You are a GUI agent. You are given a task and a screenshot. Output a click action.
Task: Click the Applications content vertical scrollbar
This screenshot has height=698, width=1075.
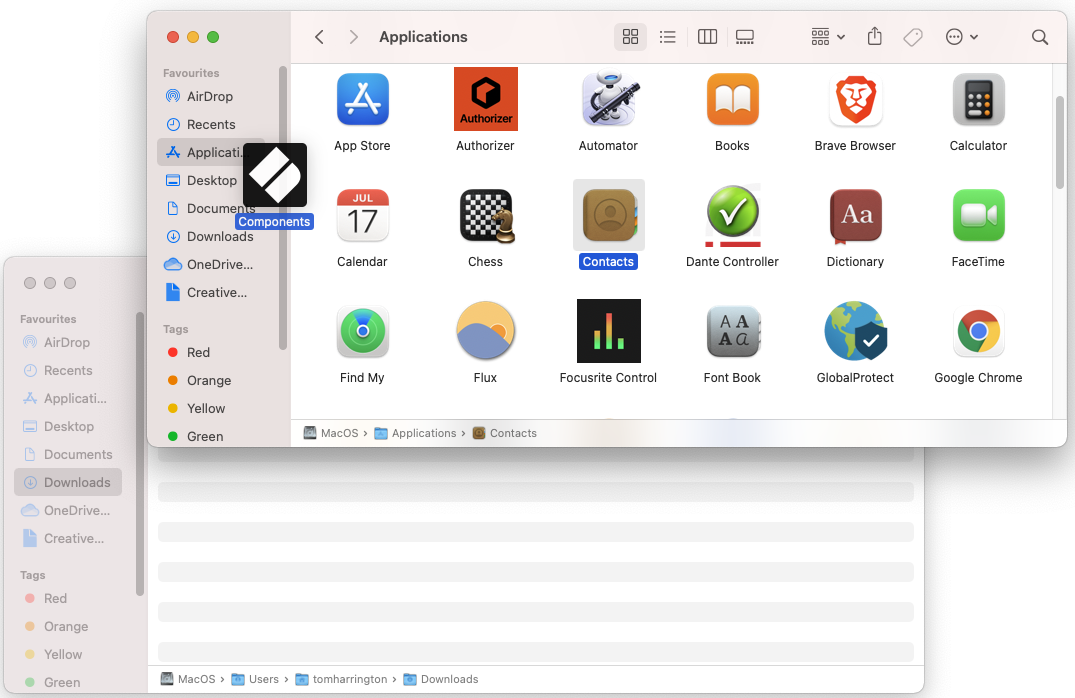pyautogui.click(x=1059, y=143)
